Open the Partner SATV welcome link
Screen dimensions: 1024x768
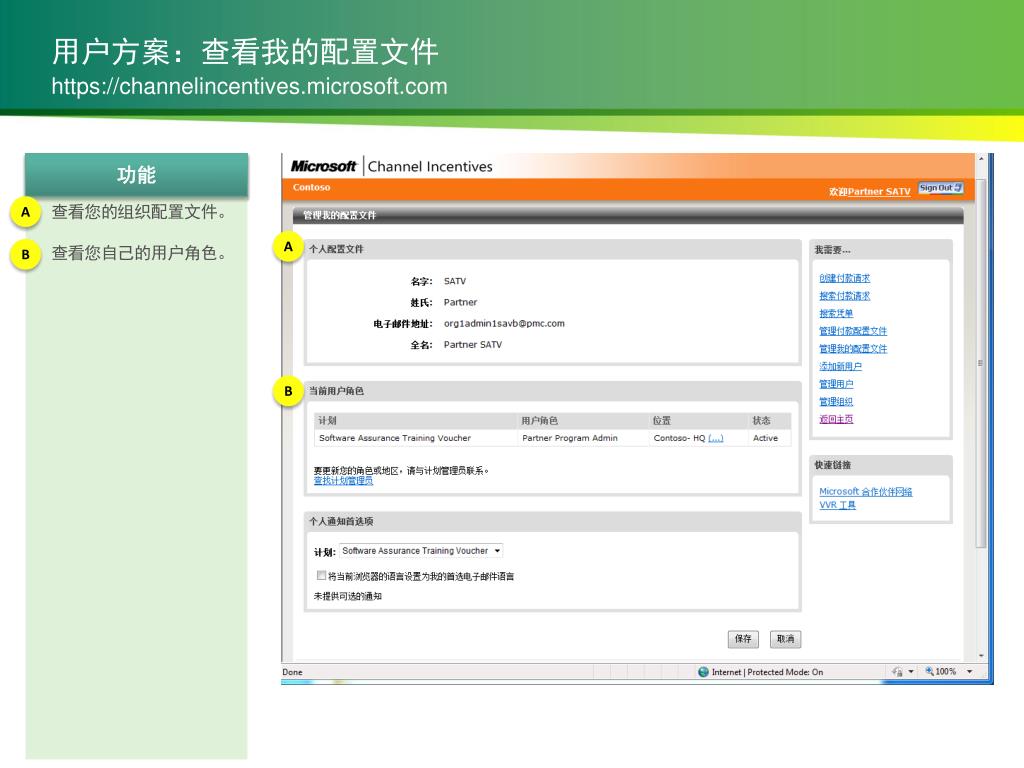point(878,191)
